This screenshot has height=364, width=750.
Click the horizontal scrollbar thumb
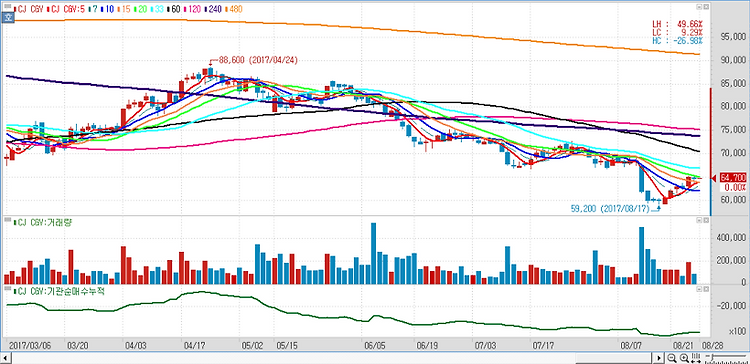point(614,358)
